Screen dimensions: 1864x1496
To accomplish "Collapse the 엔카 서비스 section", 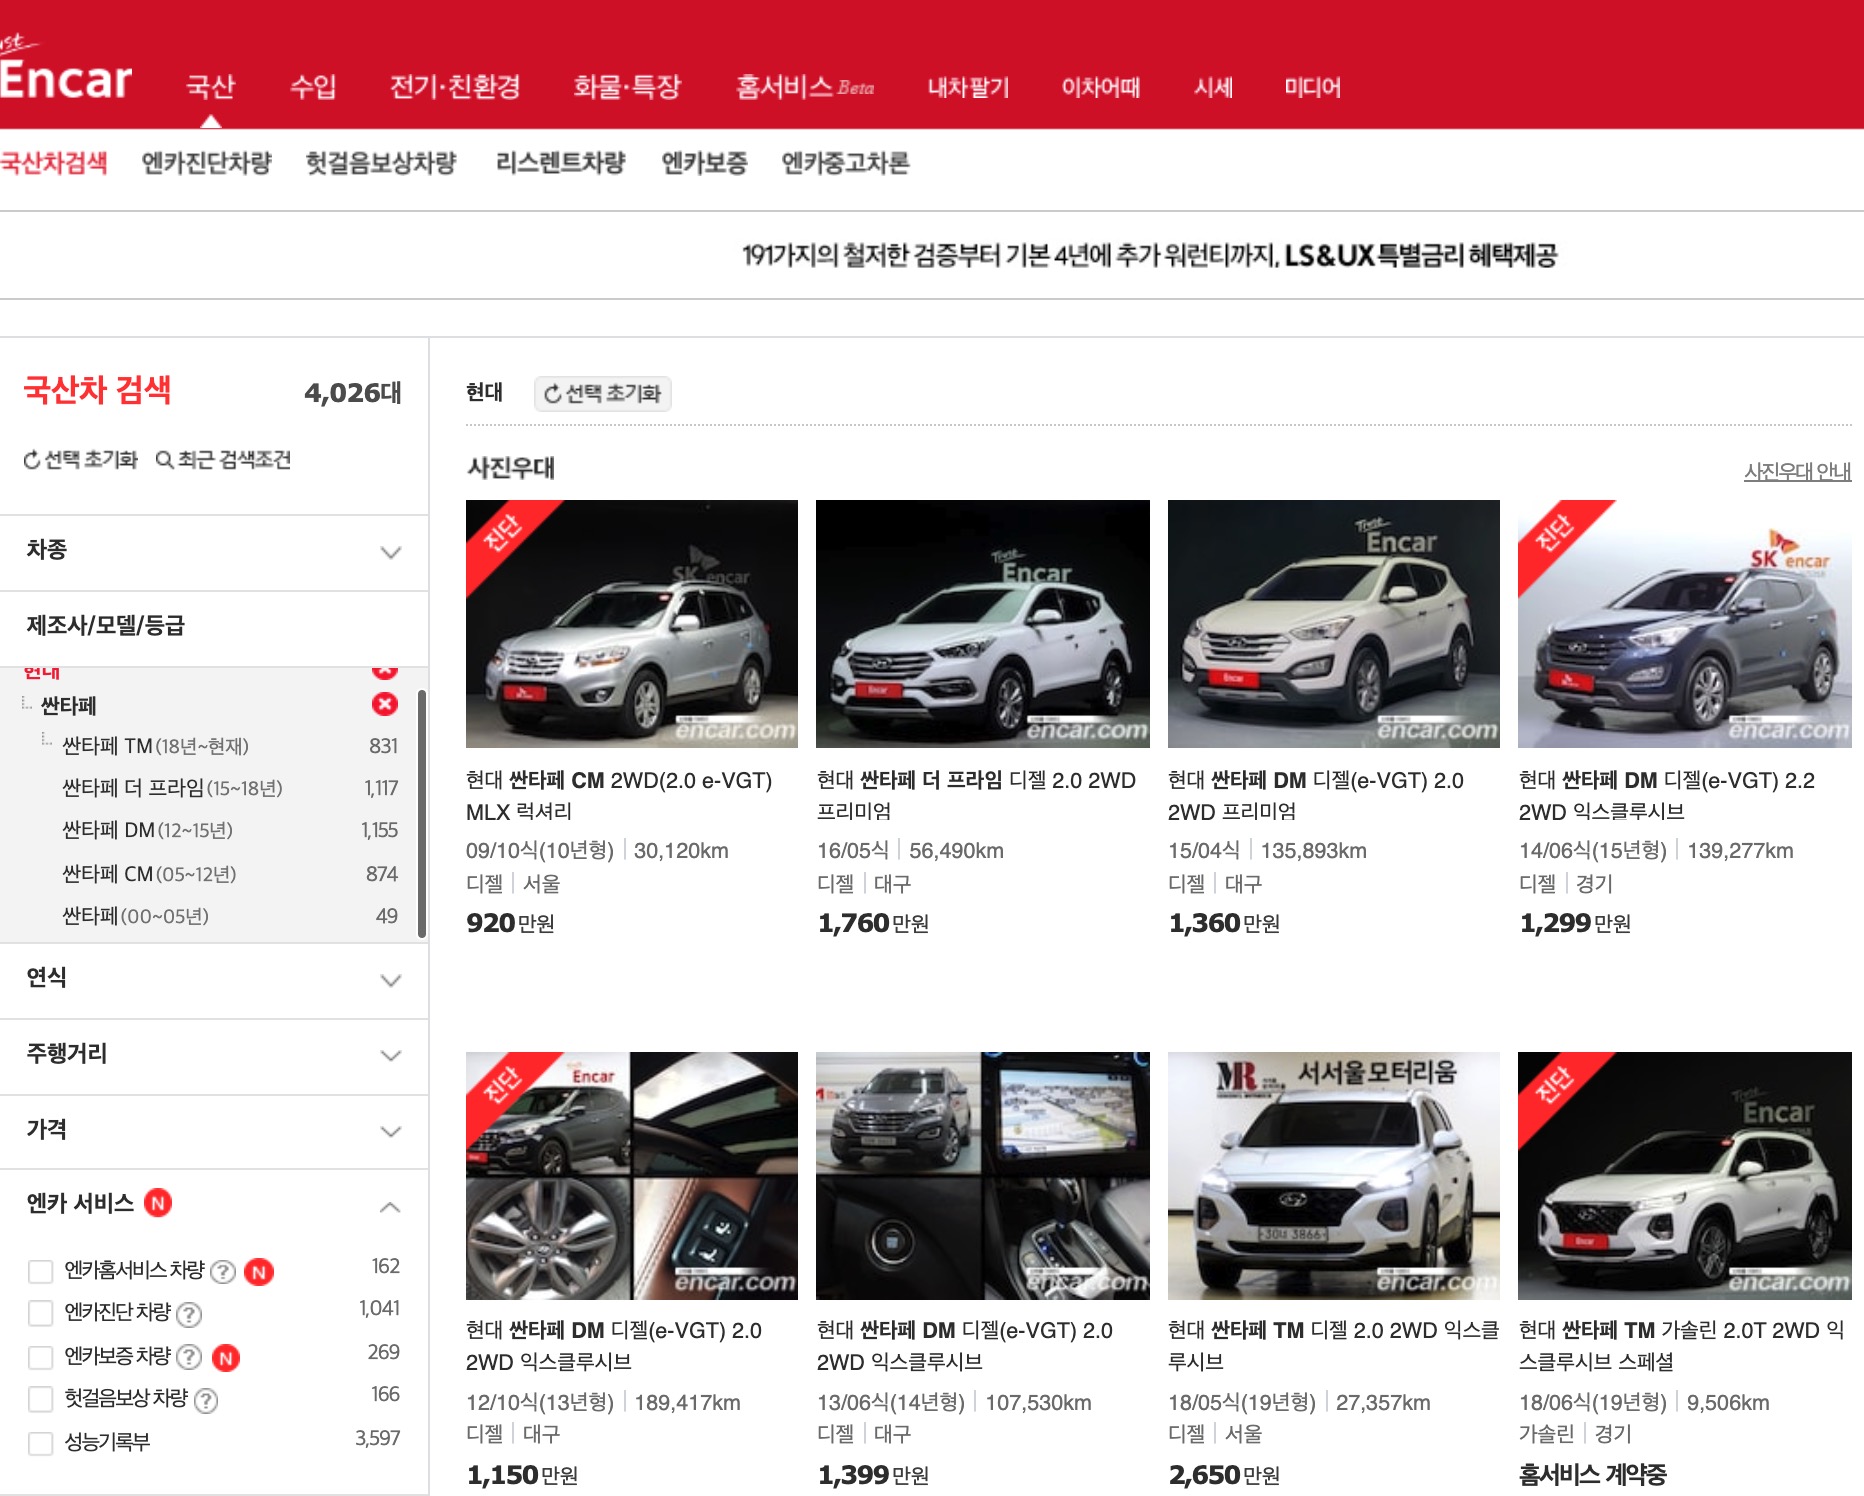I will pyautogui.click(x=390, y=1207).
